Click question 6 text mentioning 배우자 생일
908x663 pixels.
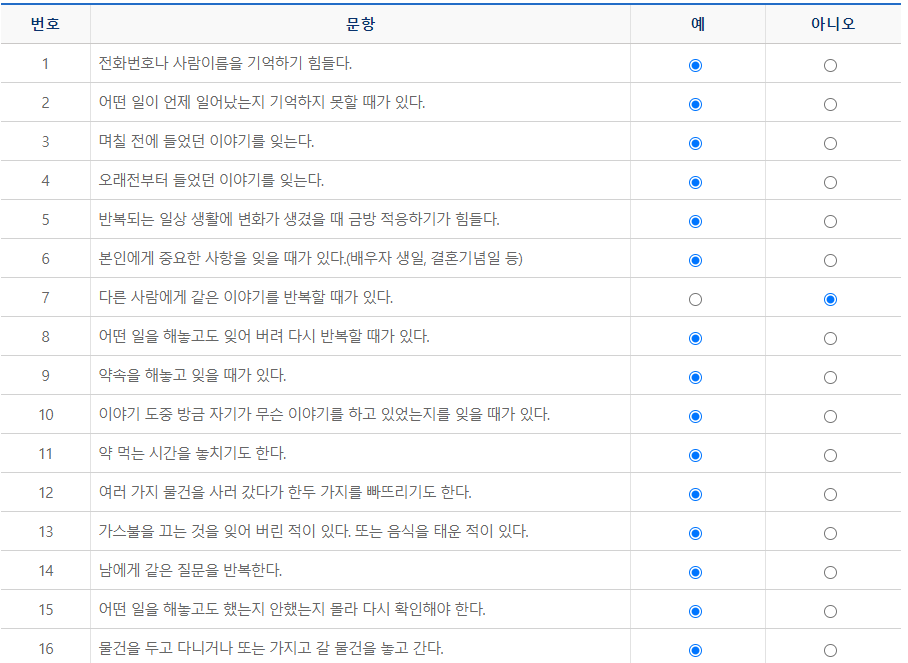click(x=310, y=258)
